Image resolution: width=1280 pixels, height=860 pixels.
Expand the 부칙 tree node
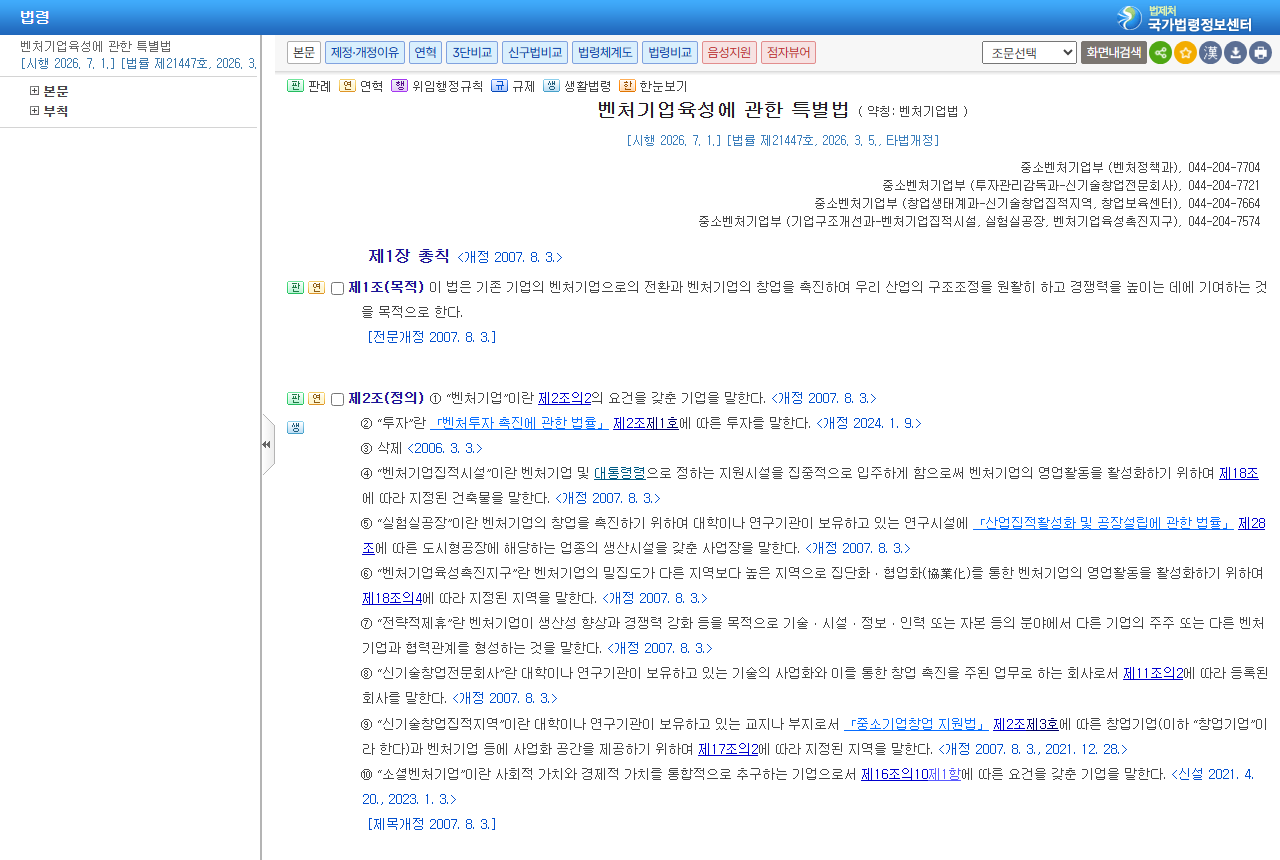point(35,111)
